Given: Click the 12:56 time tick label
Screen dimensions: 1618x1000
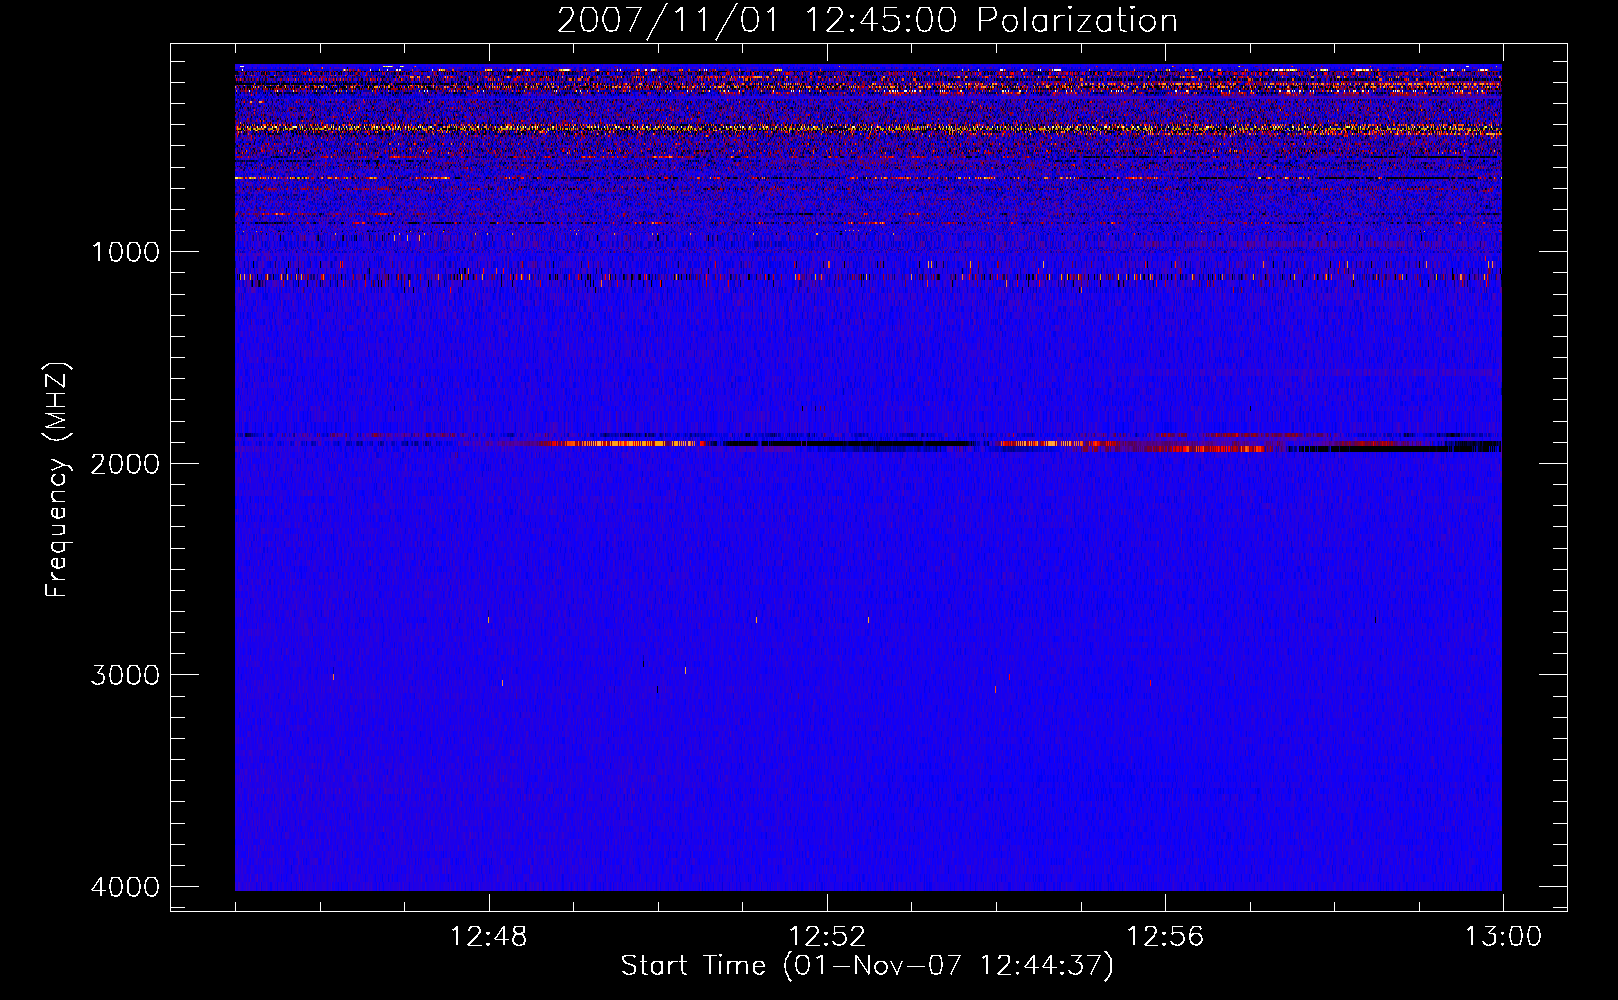Looking at the screenshot, I should [x=1165, y=937].
